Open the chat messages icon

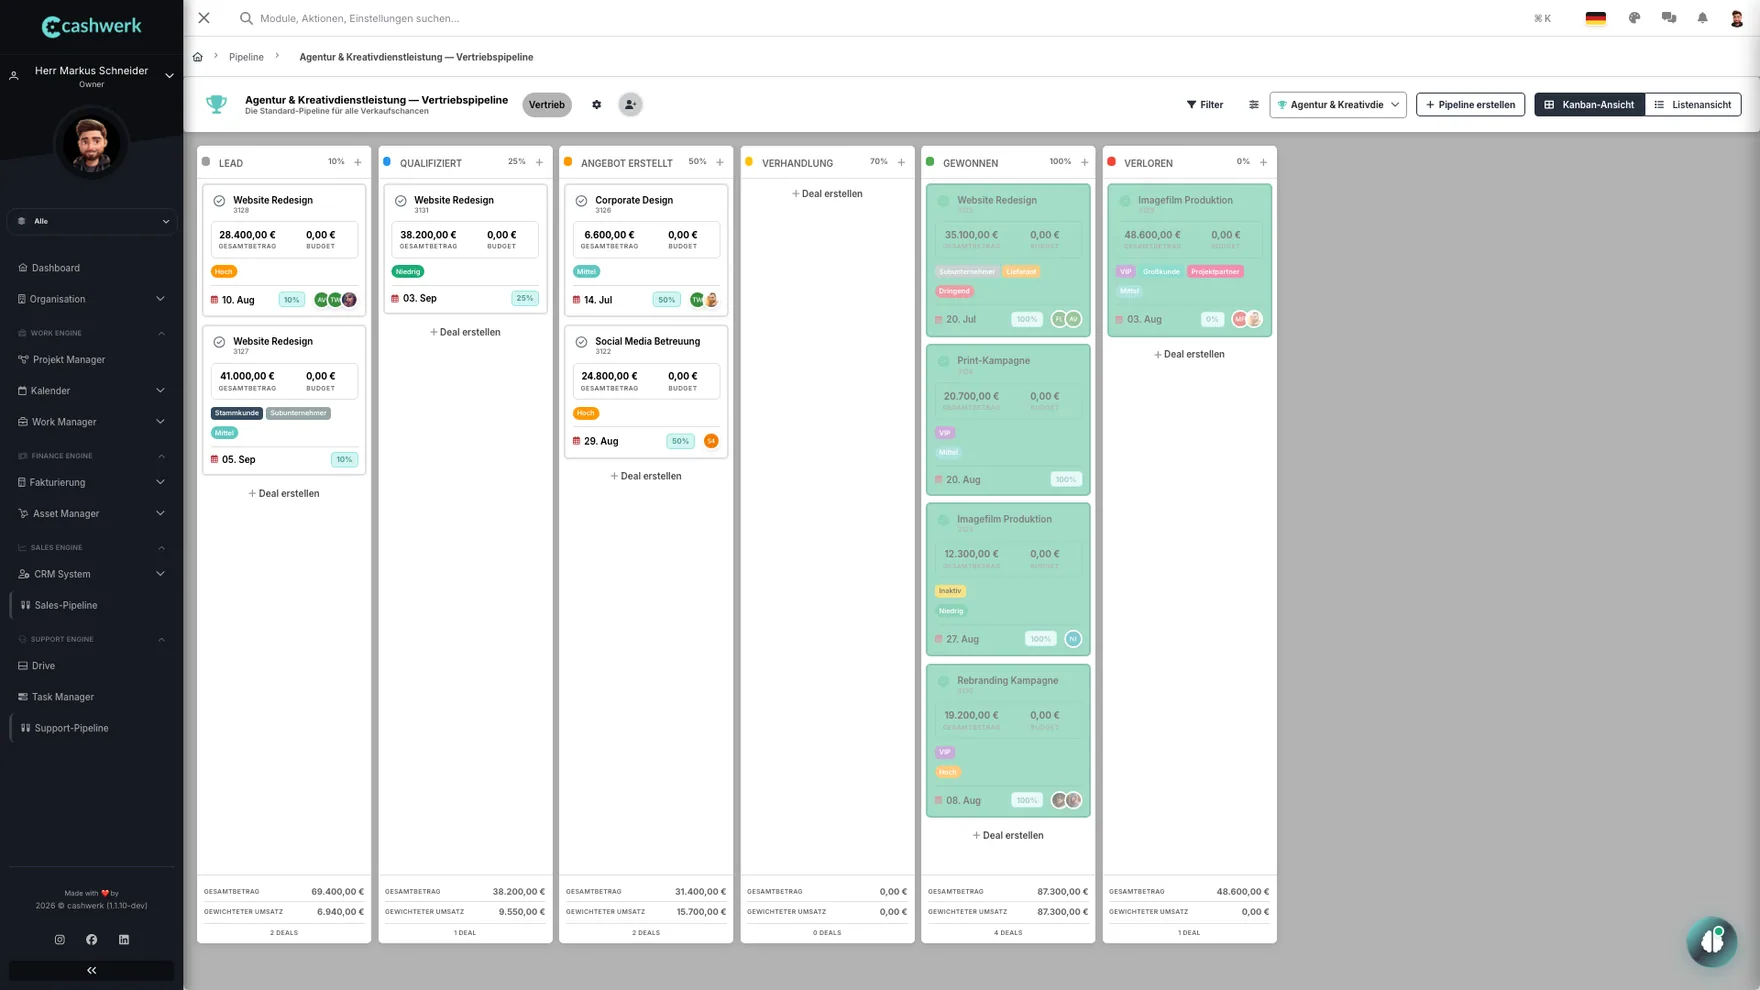(1669, 18)
